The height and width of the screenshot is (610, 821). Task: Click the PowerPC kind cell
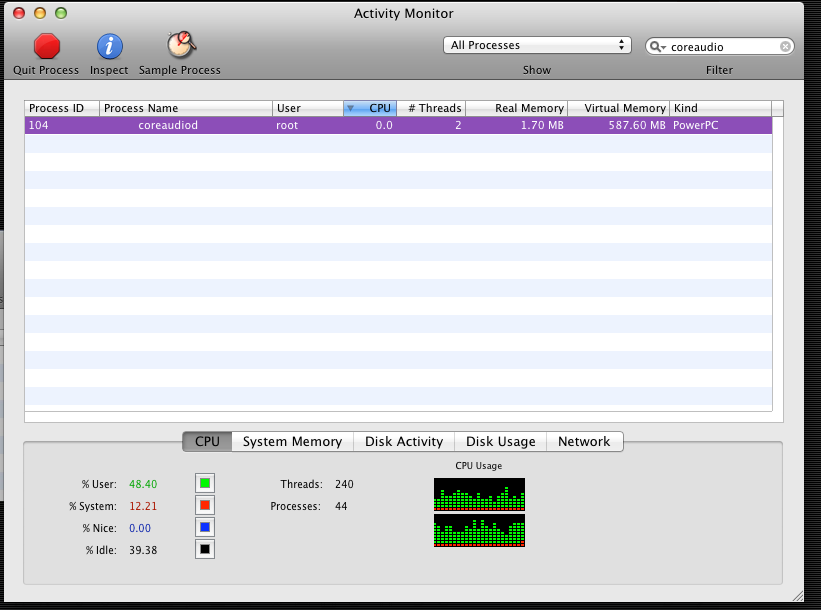tap(695, 125)
